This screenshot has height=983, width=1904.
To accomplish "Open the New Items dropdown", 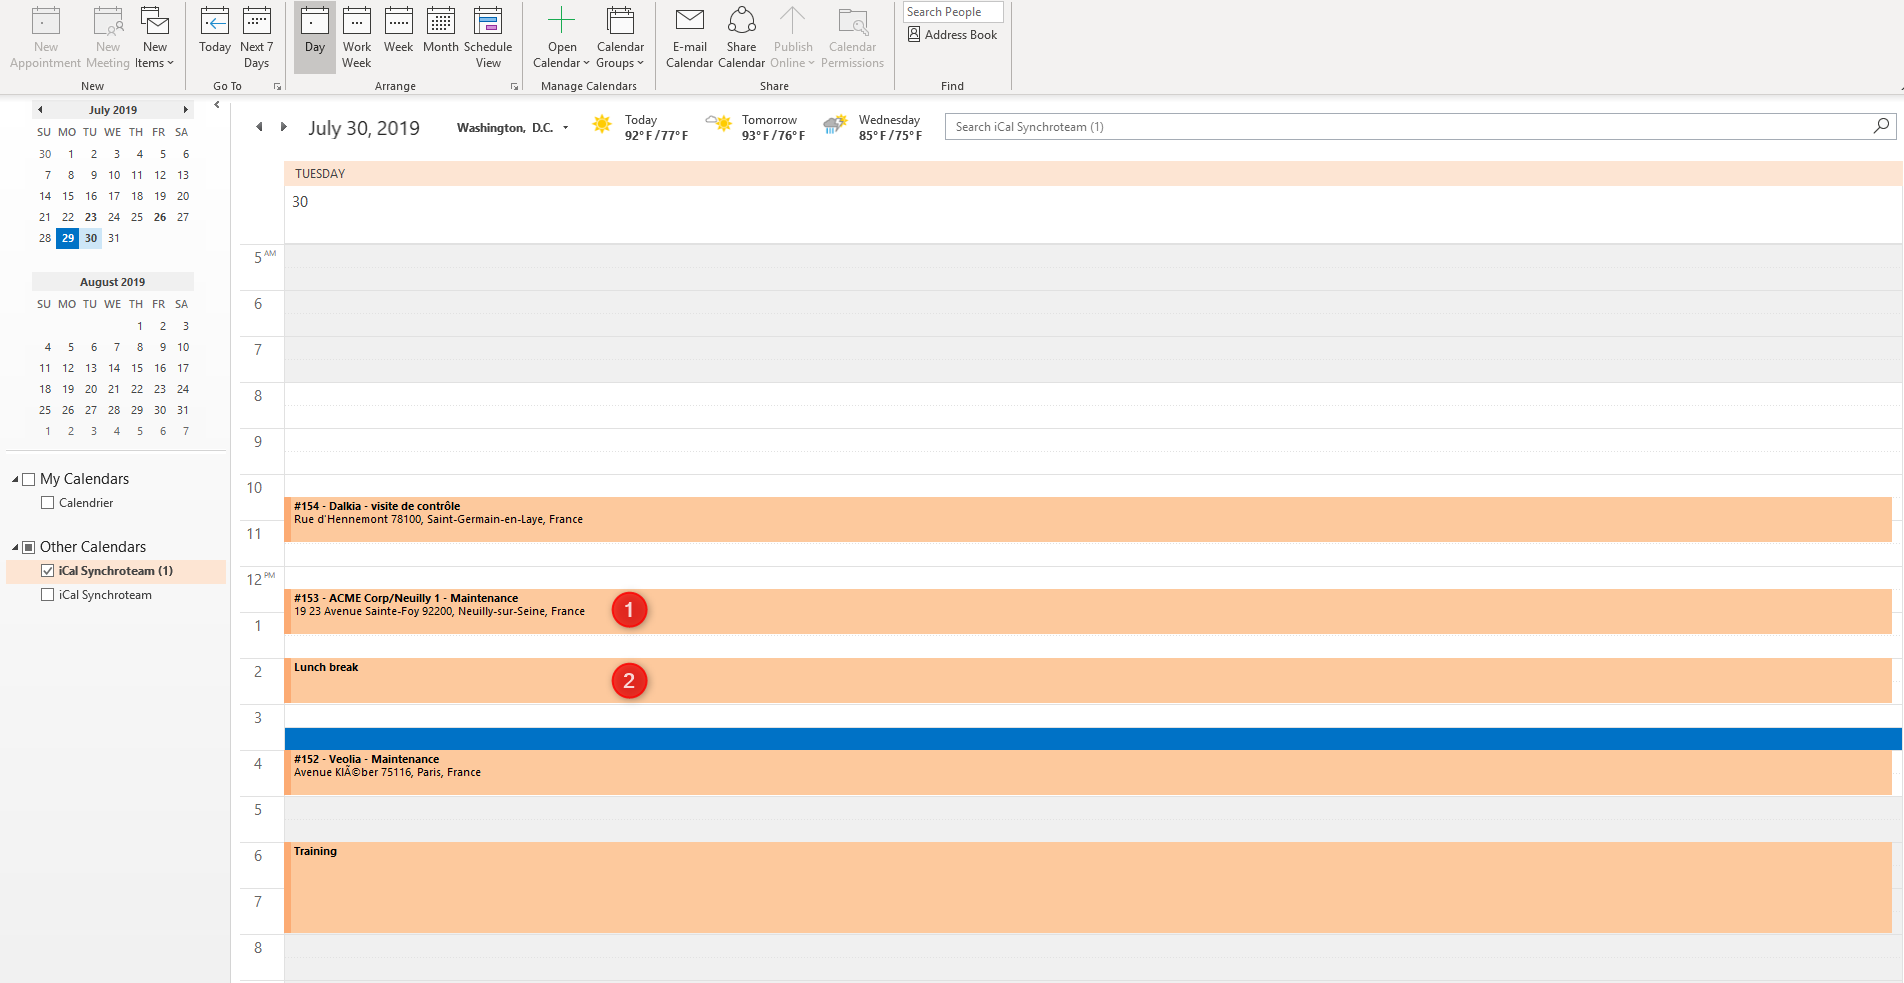I will point(155,38).
